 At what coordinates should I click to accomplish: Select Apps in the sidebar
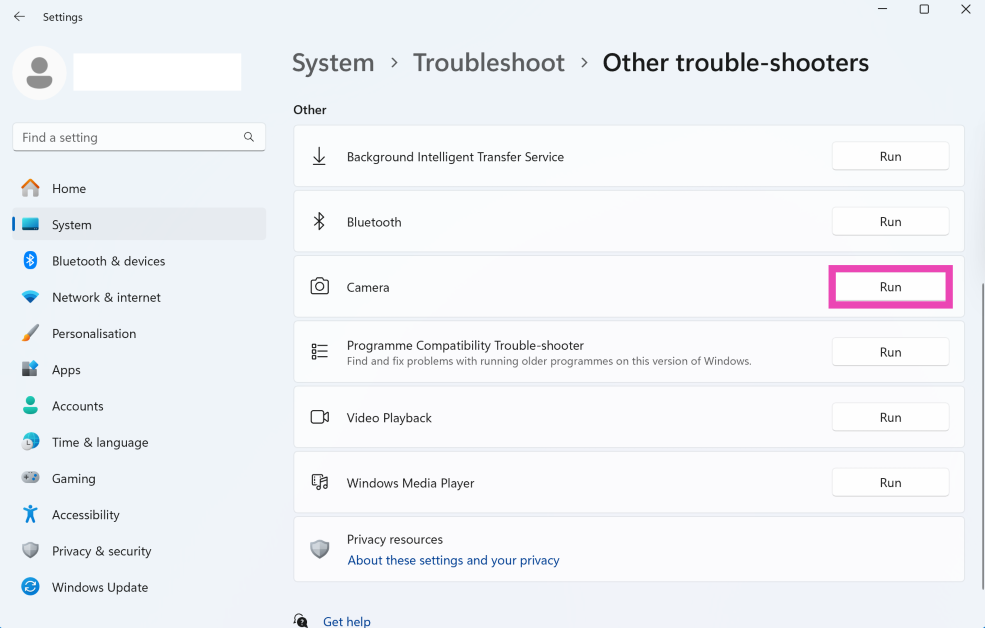(66, 370)
